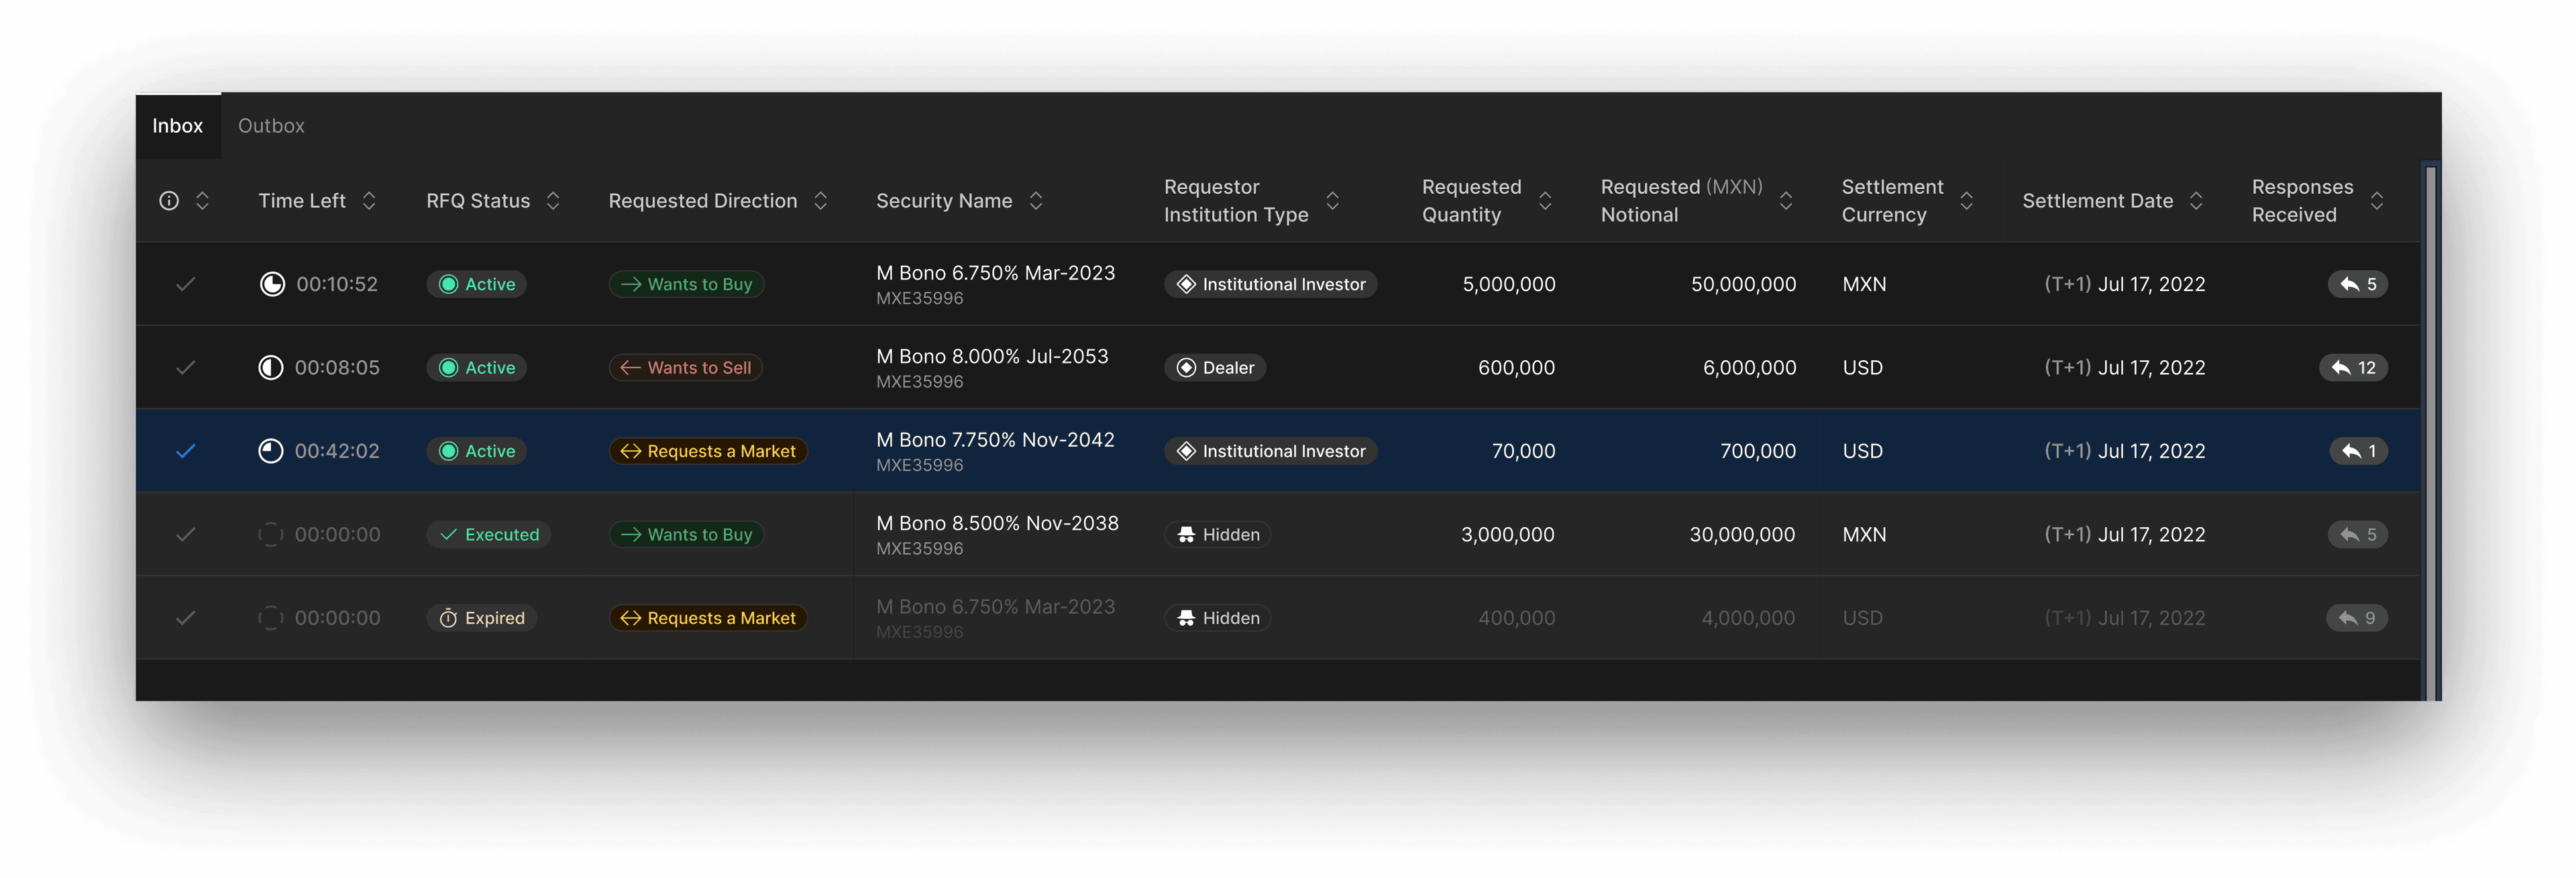Viewport: 2576px width, 878px height.
Task: Sort by Time Left column arrows
Action: click(x=369, y=201)
